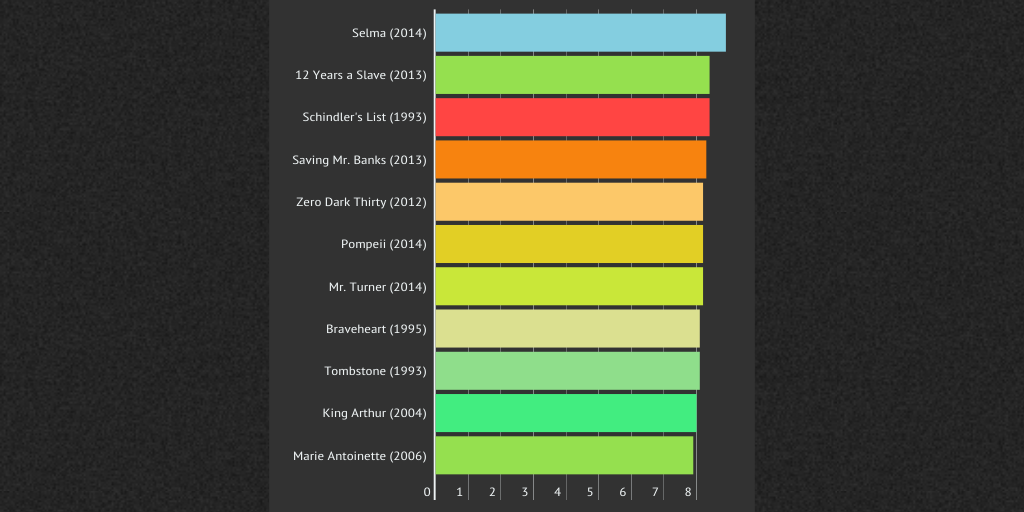Click the "Braveheart (1995)" axis label
This screenshot has height=512, width=1024.
(x=376, y=329)
